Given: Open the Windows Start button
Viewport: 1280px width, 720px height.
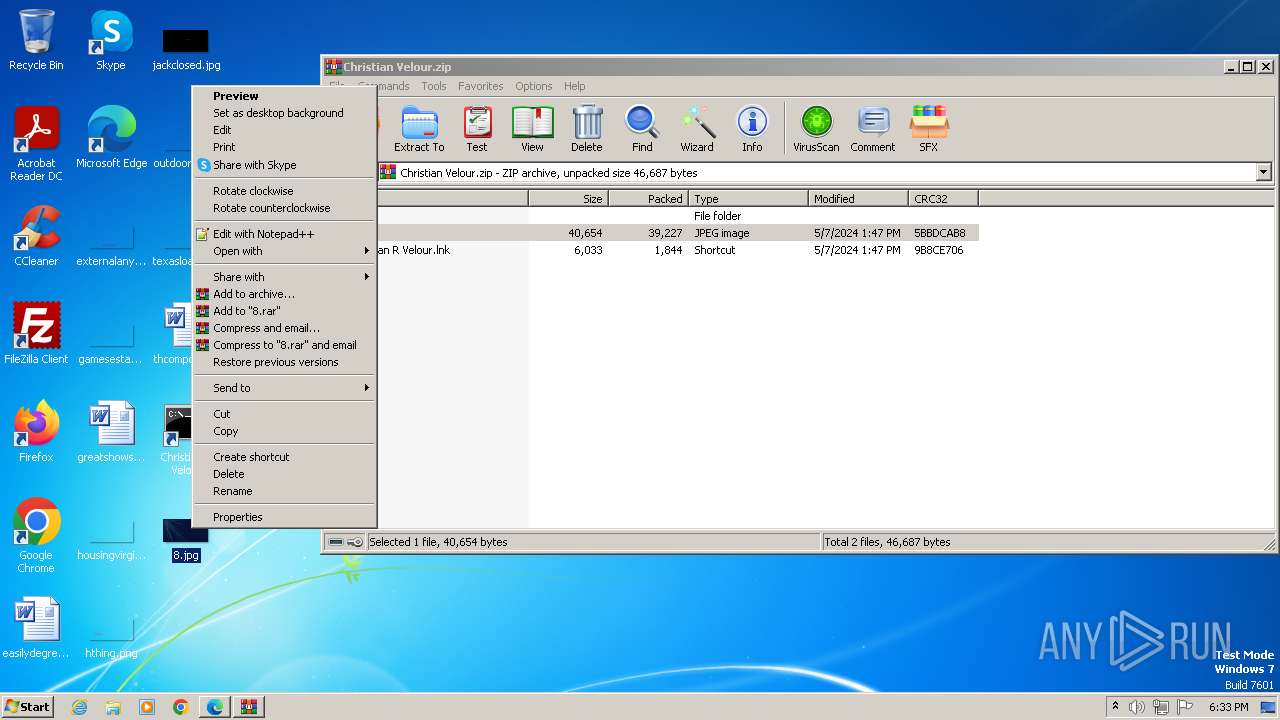Looking at the screenshot, I should click(x=28, y=706).
